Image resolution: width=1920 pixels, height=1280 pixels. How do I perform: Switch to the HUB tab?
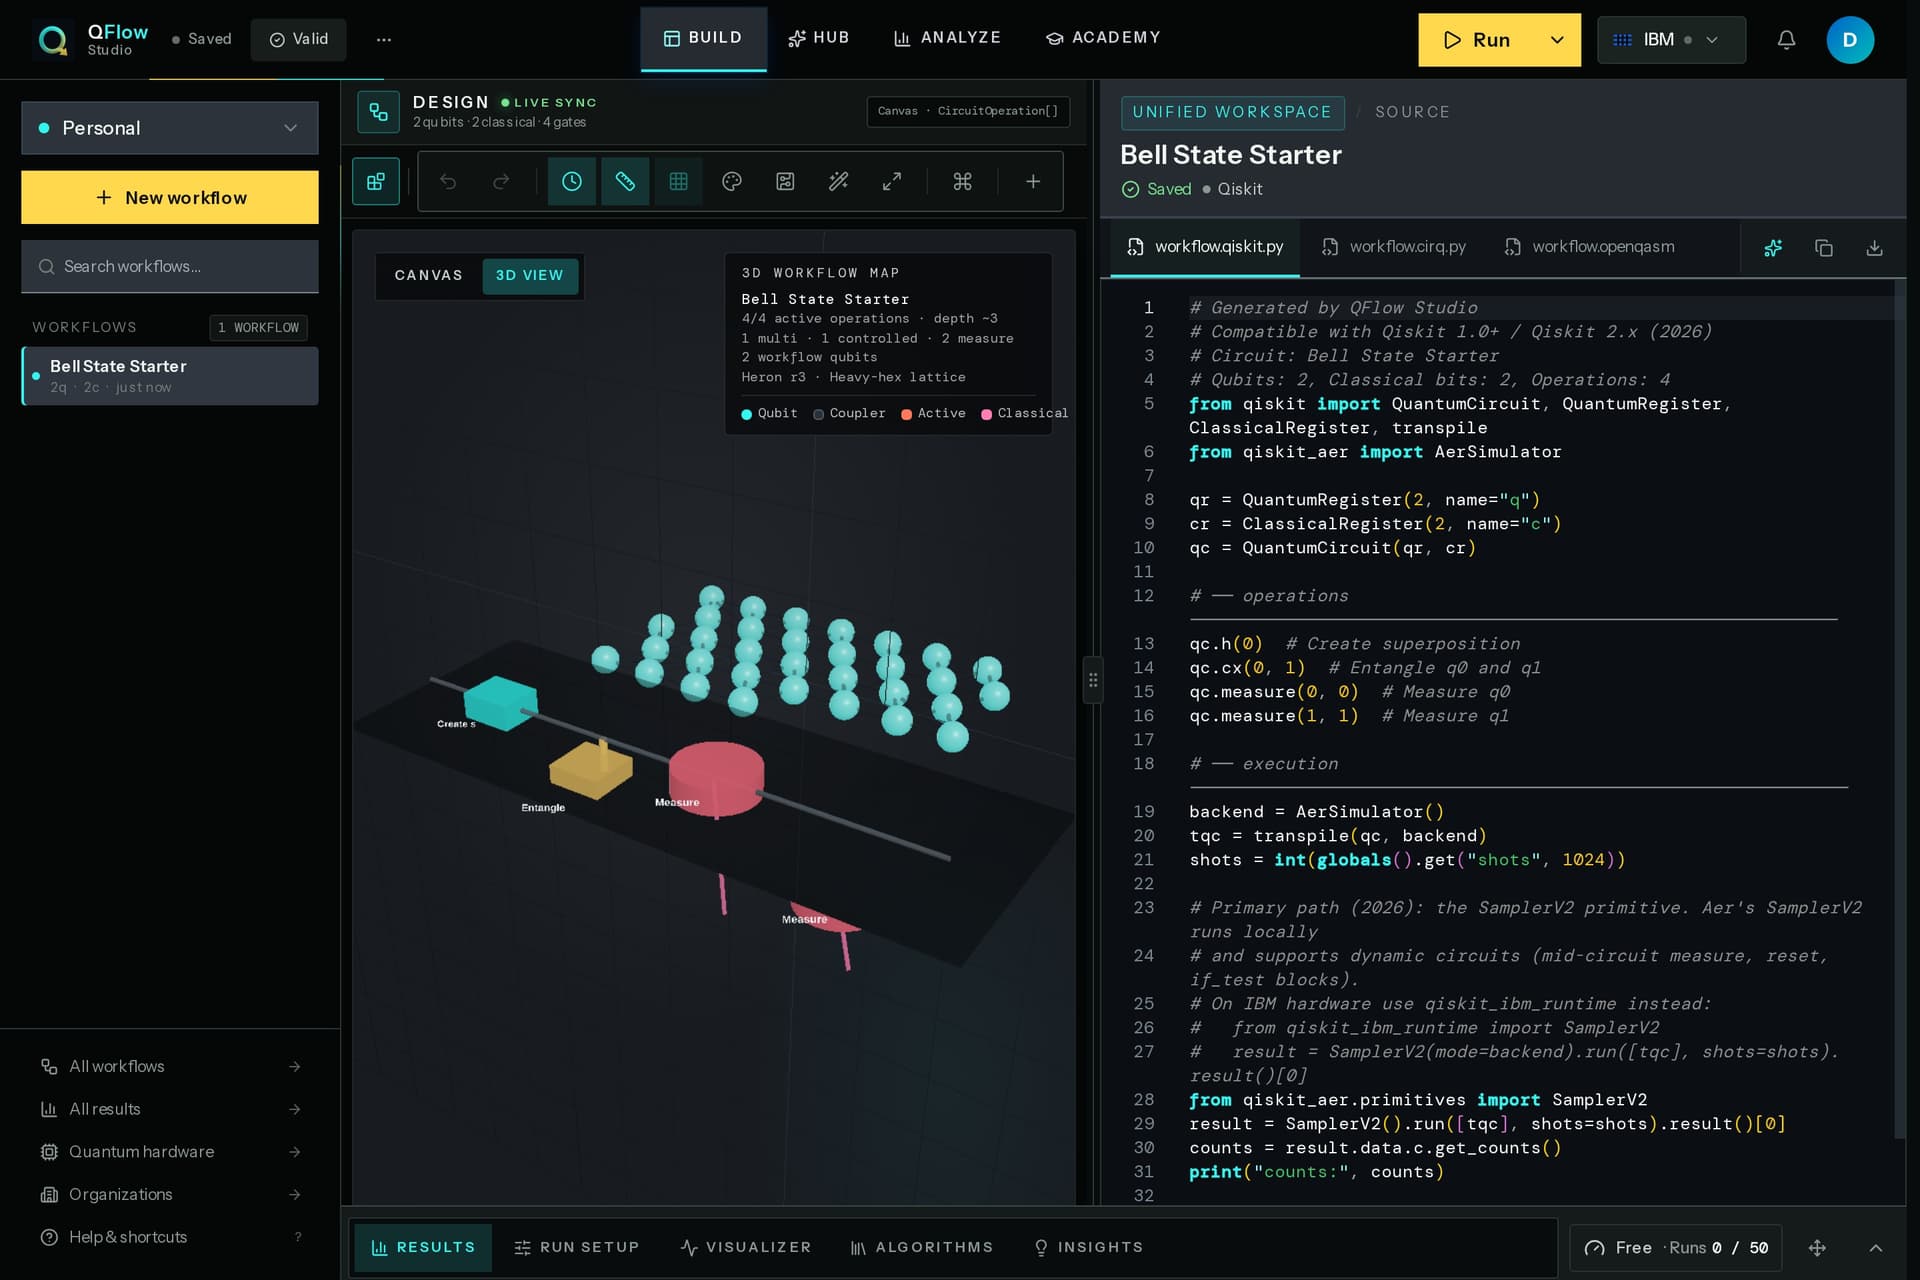(x=819, y=38)
